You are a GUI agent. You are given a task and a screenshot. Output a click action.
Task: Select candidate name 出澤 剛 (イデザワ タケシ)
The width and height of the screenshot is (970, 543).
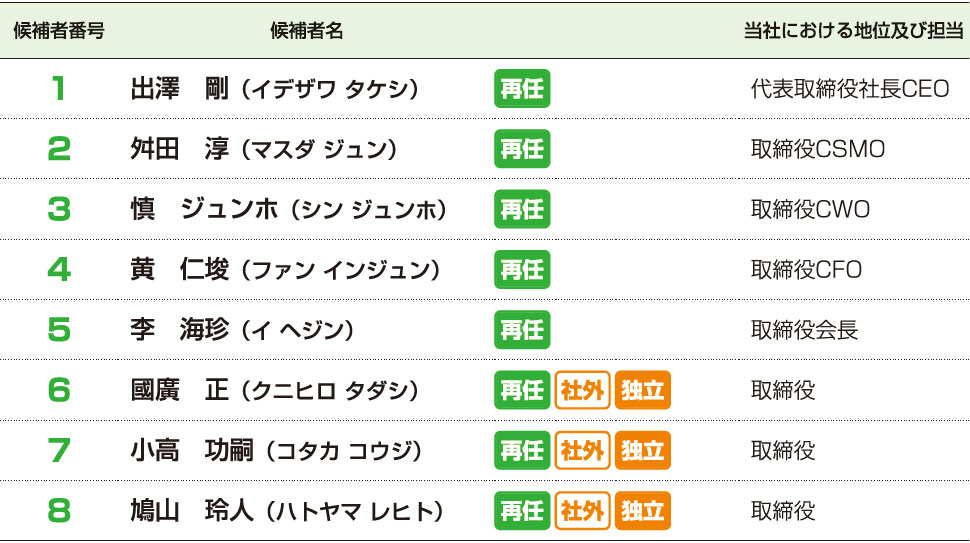point(275,88)
